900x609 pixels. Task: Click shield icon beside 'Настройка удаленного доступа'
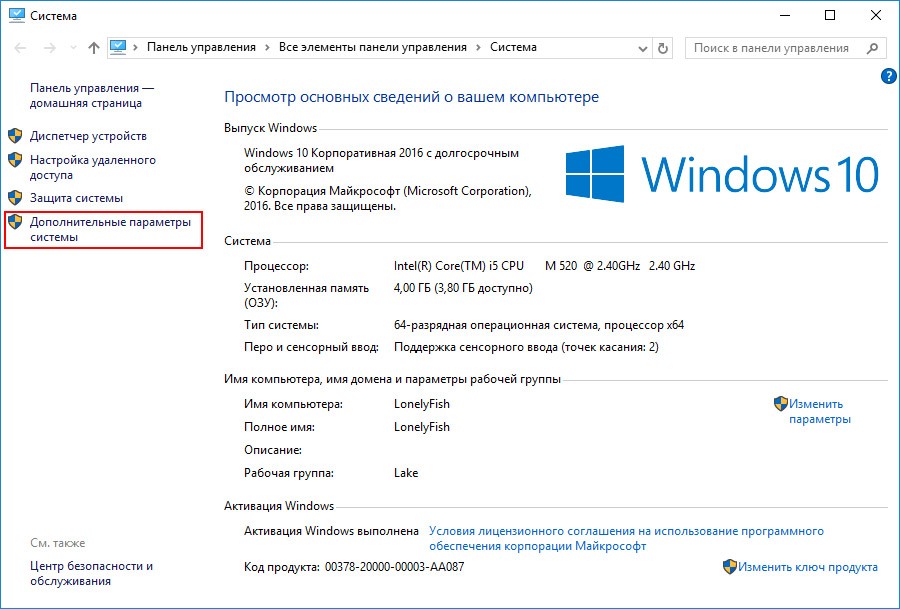point(15,160)
